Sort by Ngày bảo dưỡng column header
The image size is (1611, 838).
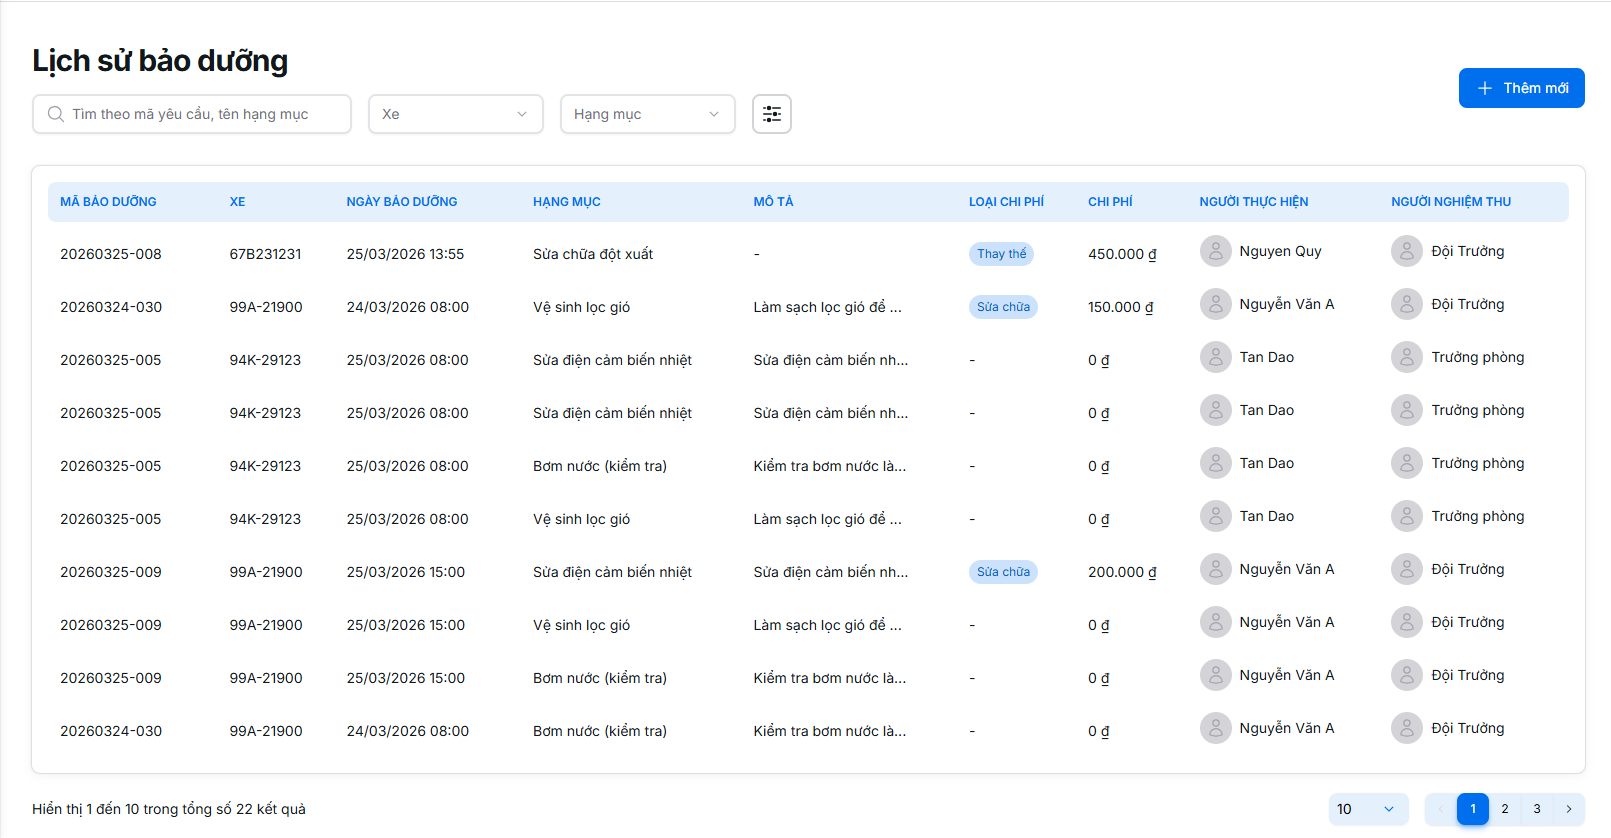pyautogui.click(x=402, y=202)
